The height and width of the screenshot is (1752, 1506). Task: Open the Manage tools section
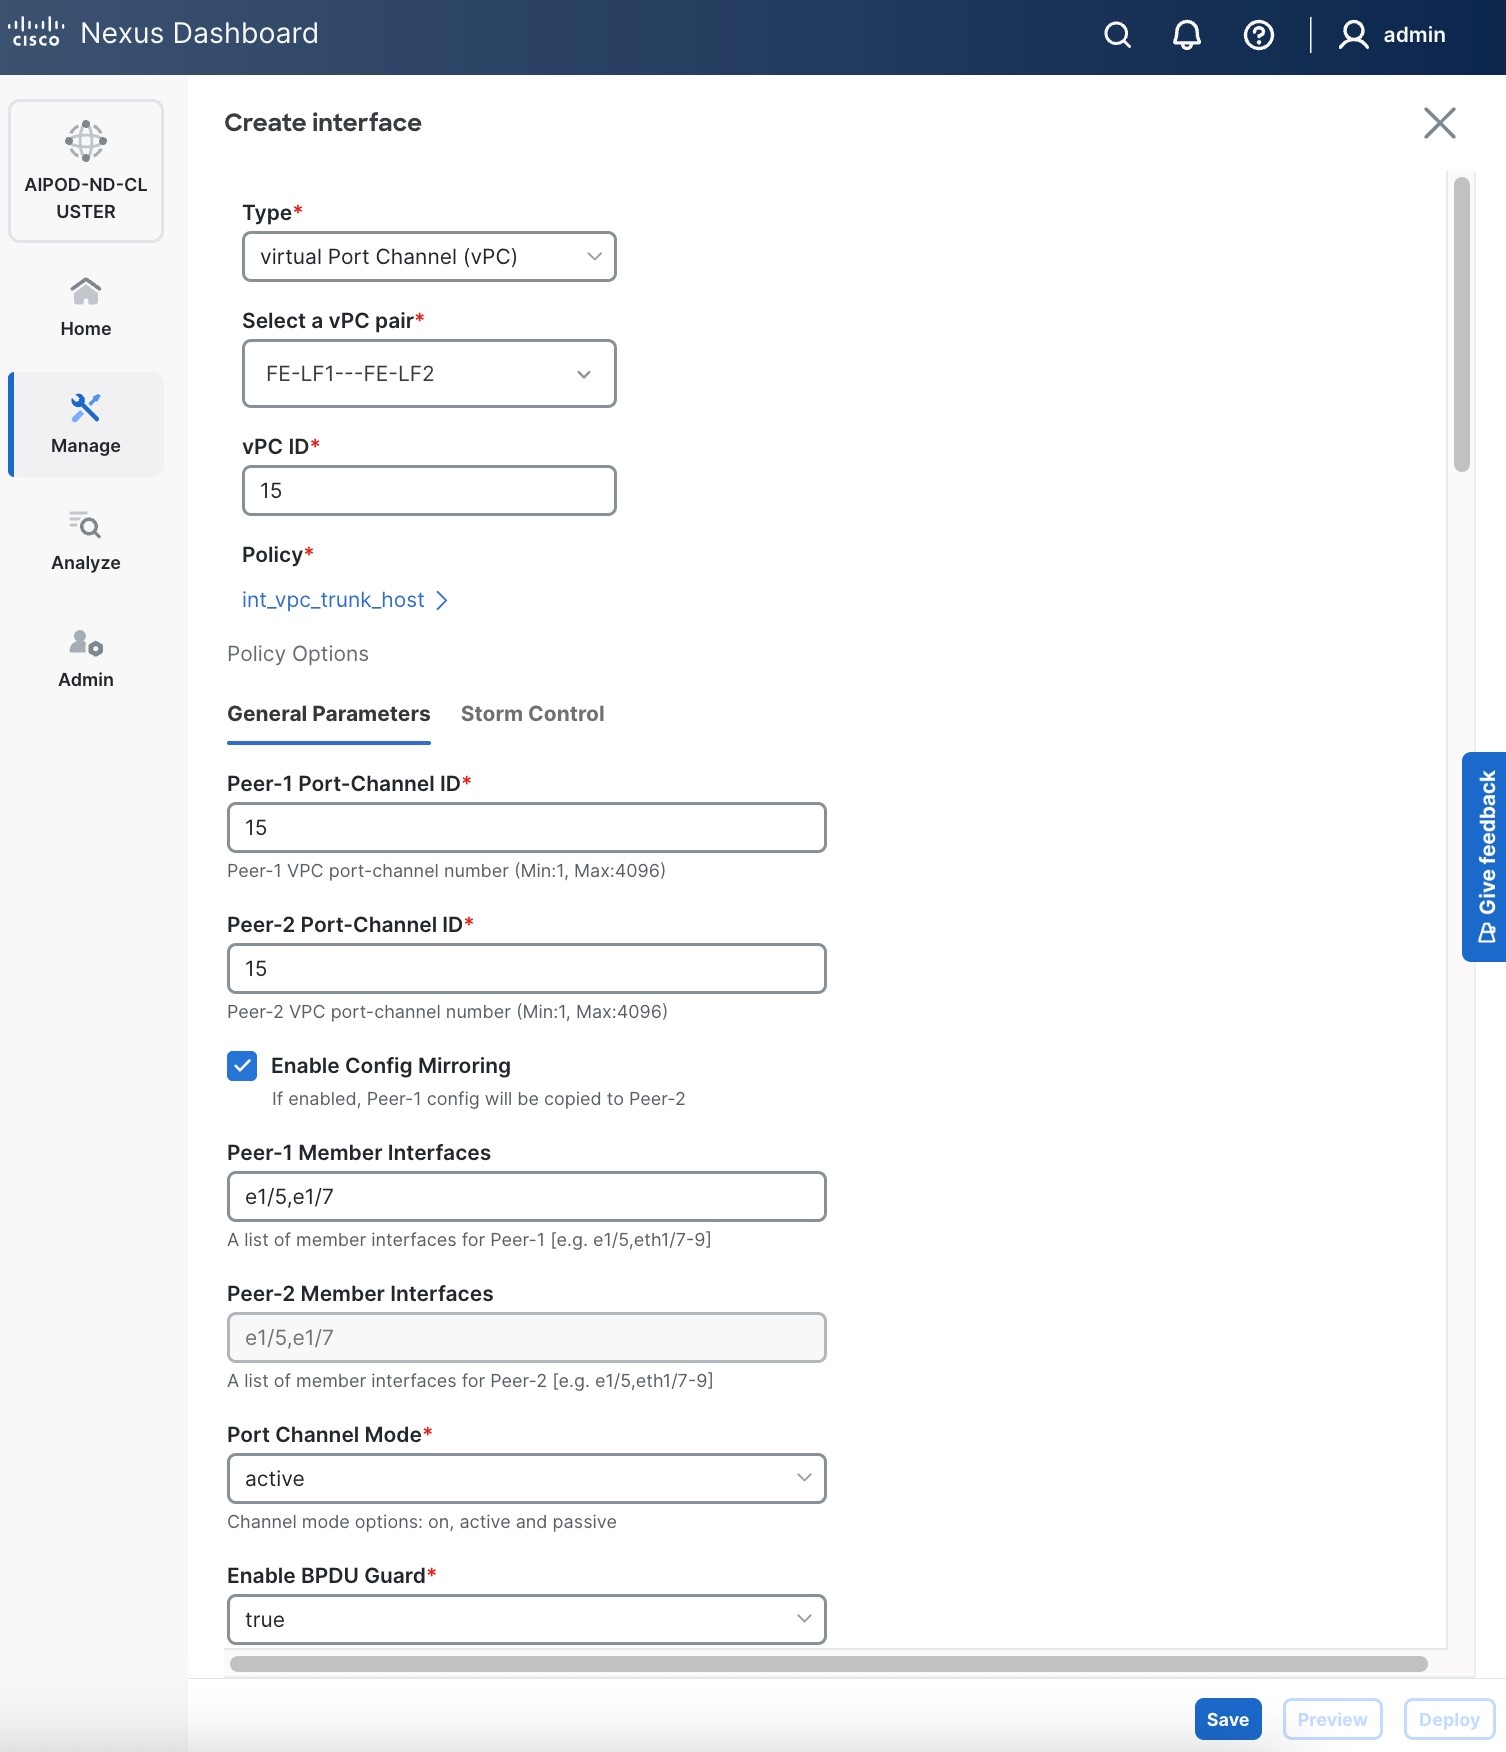(86, 424)
